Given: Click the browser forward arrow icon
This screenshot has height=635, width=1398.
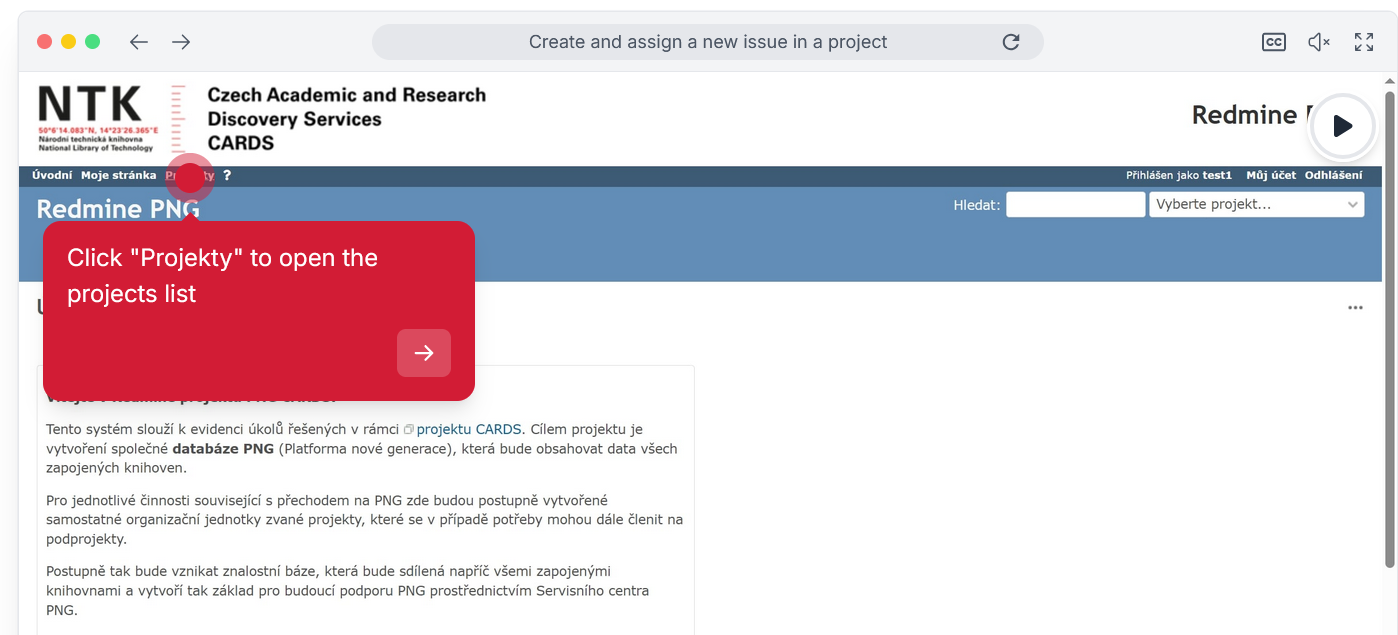Looking at the screenshot, I should click(x=181, y=42).
